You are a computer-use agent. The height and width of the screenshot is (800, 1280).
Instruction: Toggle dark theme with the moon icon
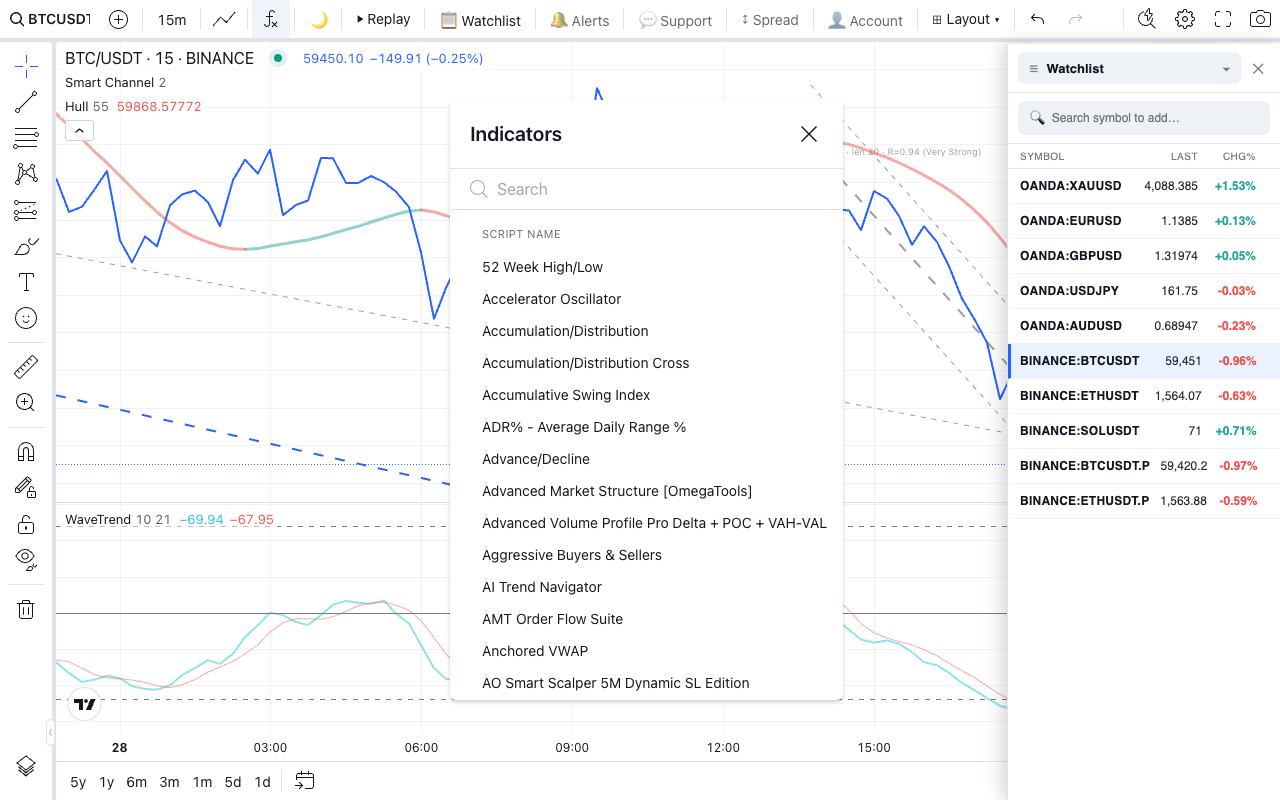[319, 19]
